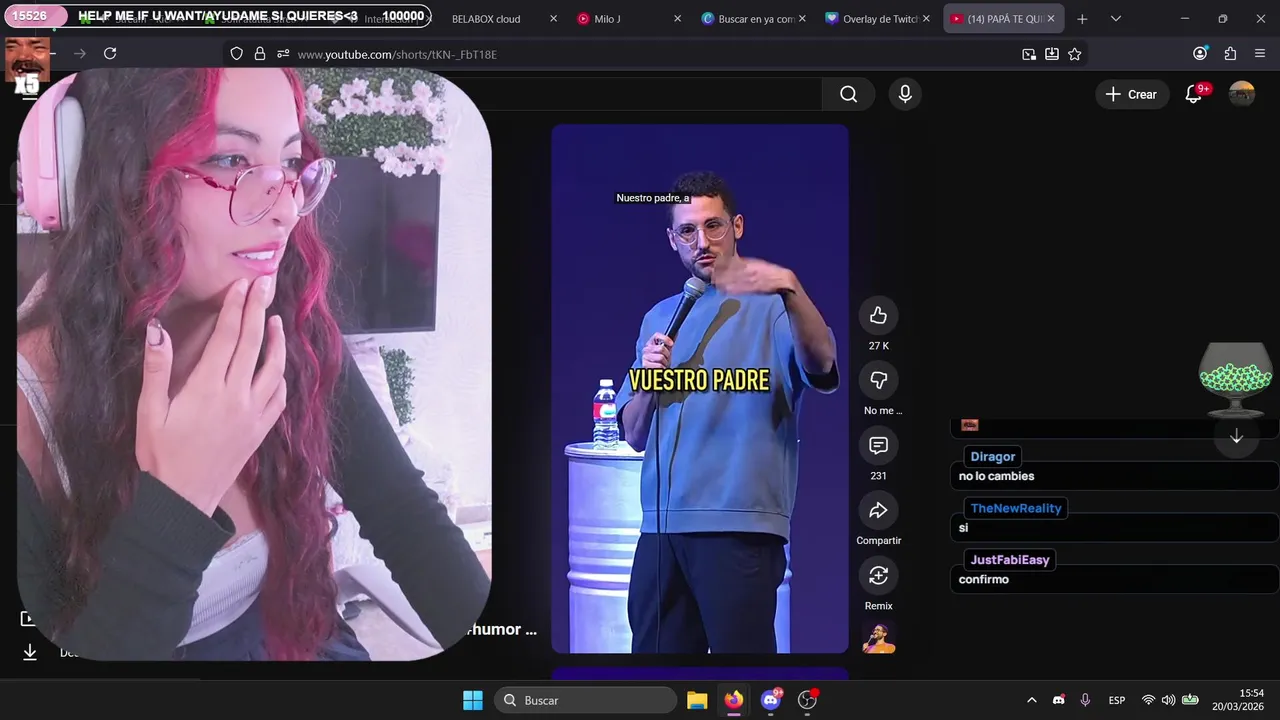The height and width of the screenshot is (720, 1280).
Task: Open Windows Start menu
Action: click(473, 700)
